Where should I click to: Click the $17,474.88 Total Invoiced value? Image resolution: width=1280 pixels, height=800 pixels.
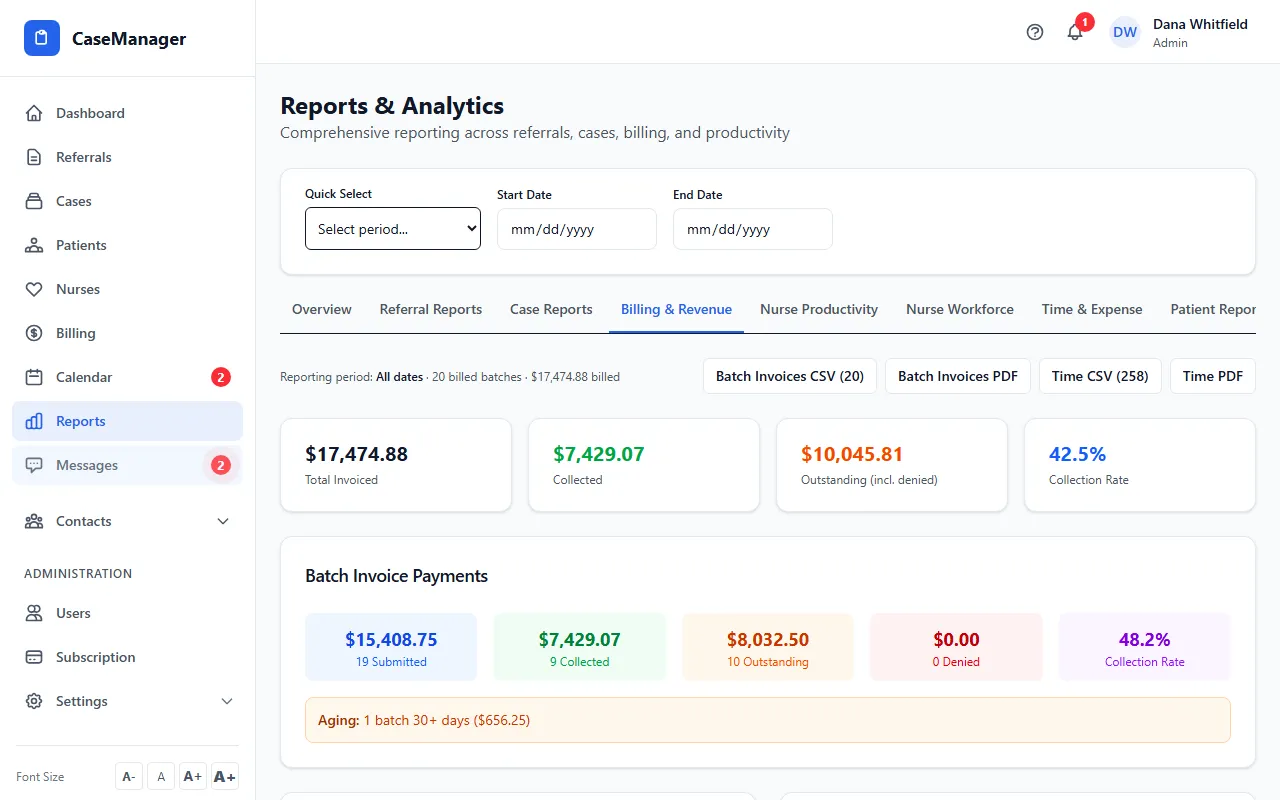pos(356,454)
